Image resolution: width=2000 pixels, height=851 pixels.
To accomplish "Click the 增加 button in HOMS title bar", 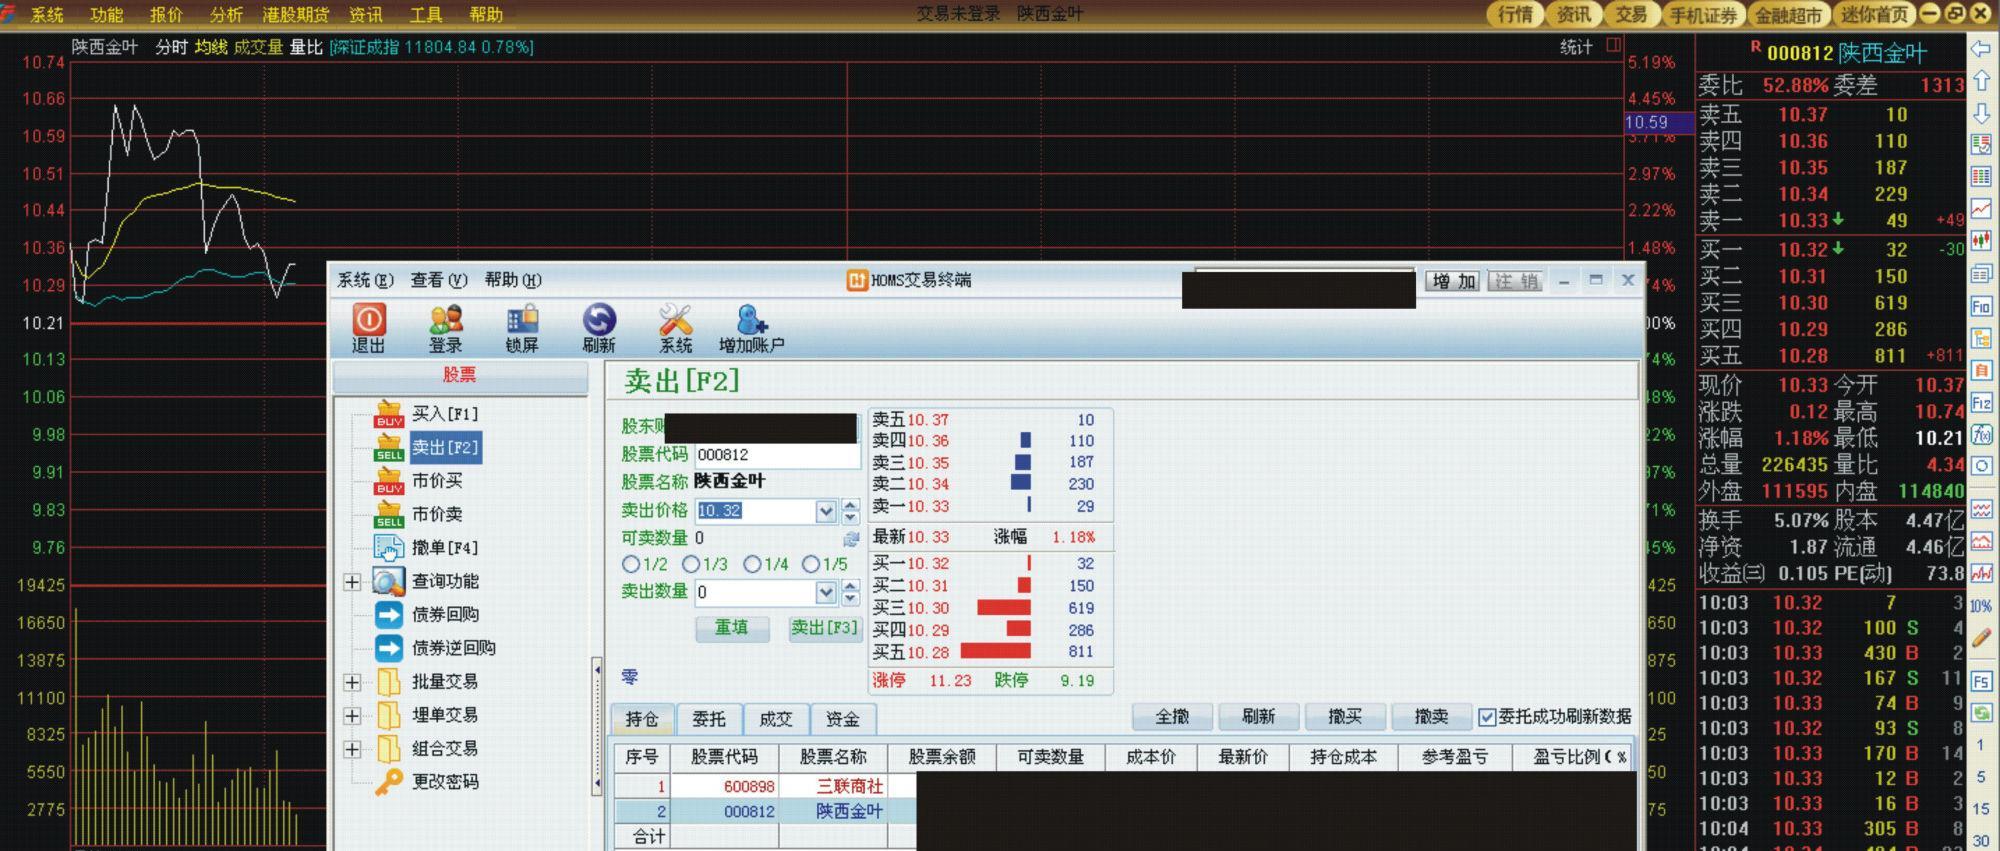I will [x=1454, y=281].
